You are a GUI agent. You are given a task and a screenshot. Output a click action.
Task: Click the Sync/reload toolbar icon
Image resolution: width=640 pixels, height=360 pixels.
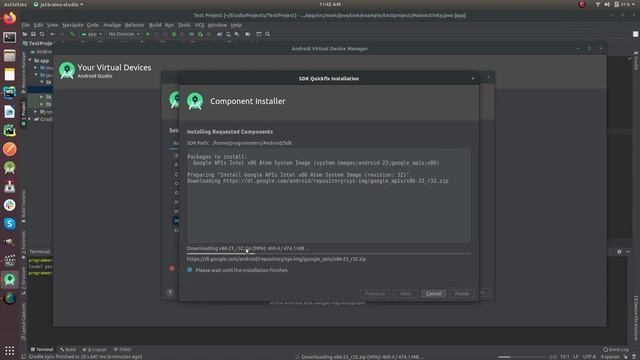point(42,34)
